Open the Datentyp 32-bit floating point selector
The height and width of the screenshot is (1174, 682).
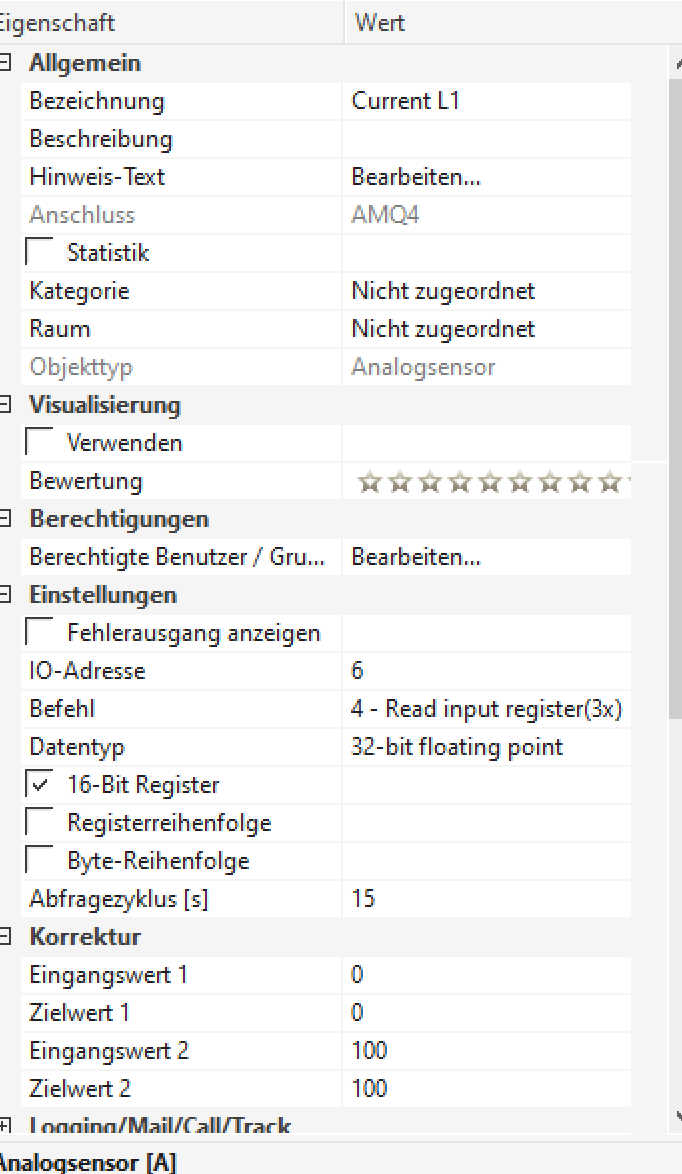486,747
